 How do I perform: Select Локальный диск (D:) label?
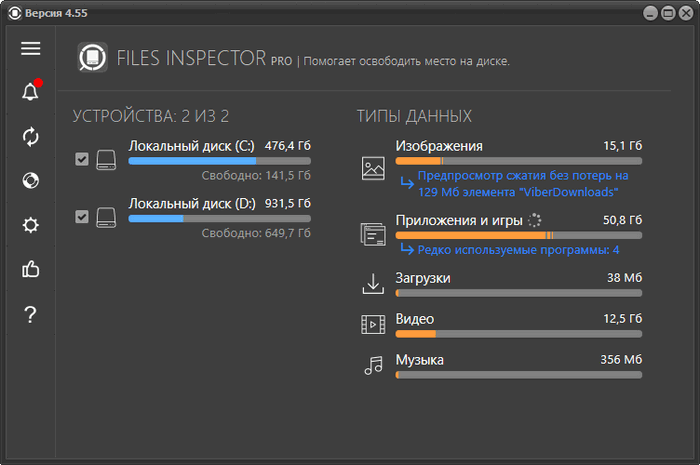(192, 203)
